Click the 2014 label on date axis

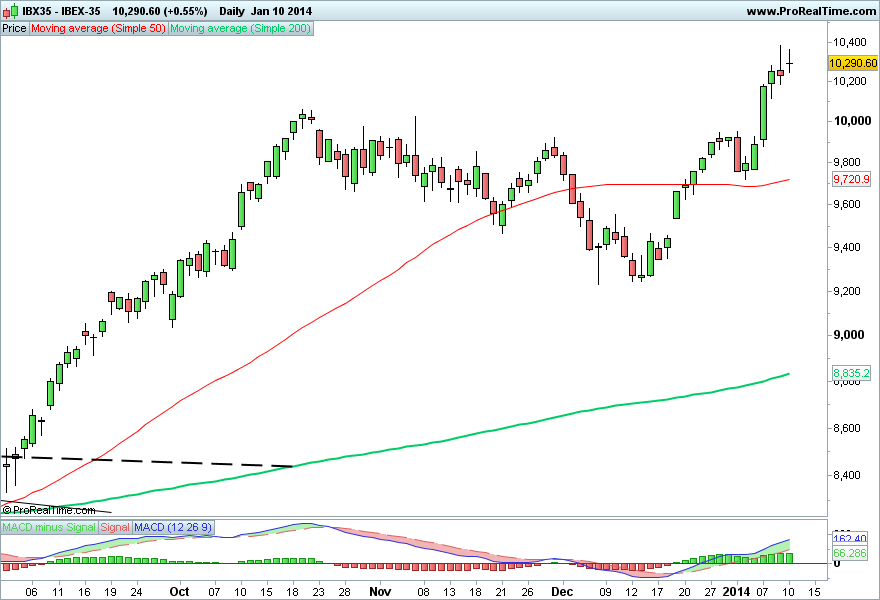pos(736,592)
